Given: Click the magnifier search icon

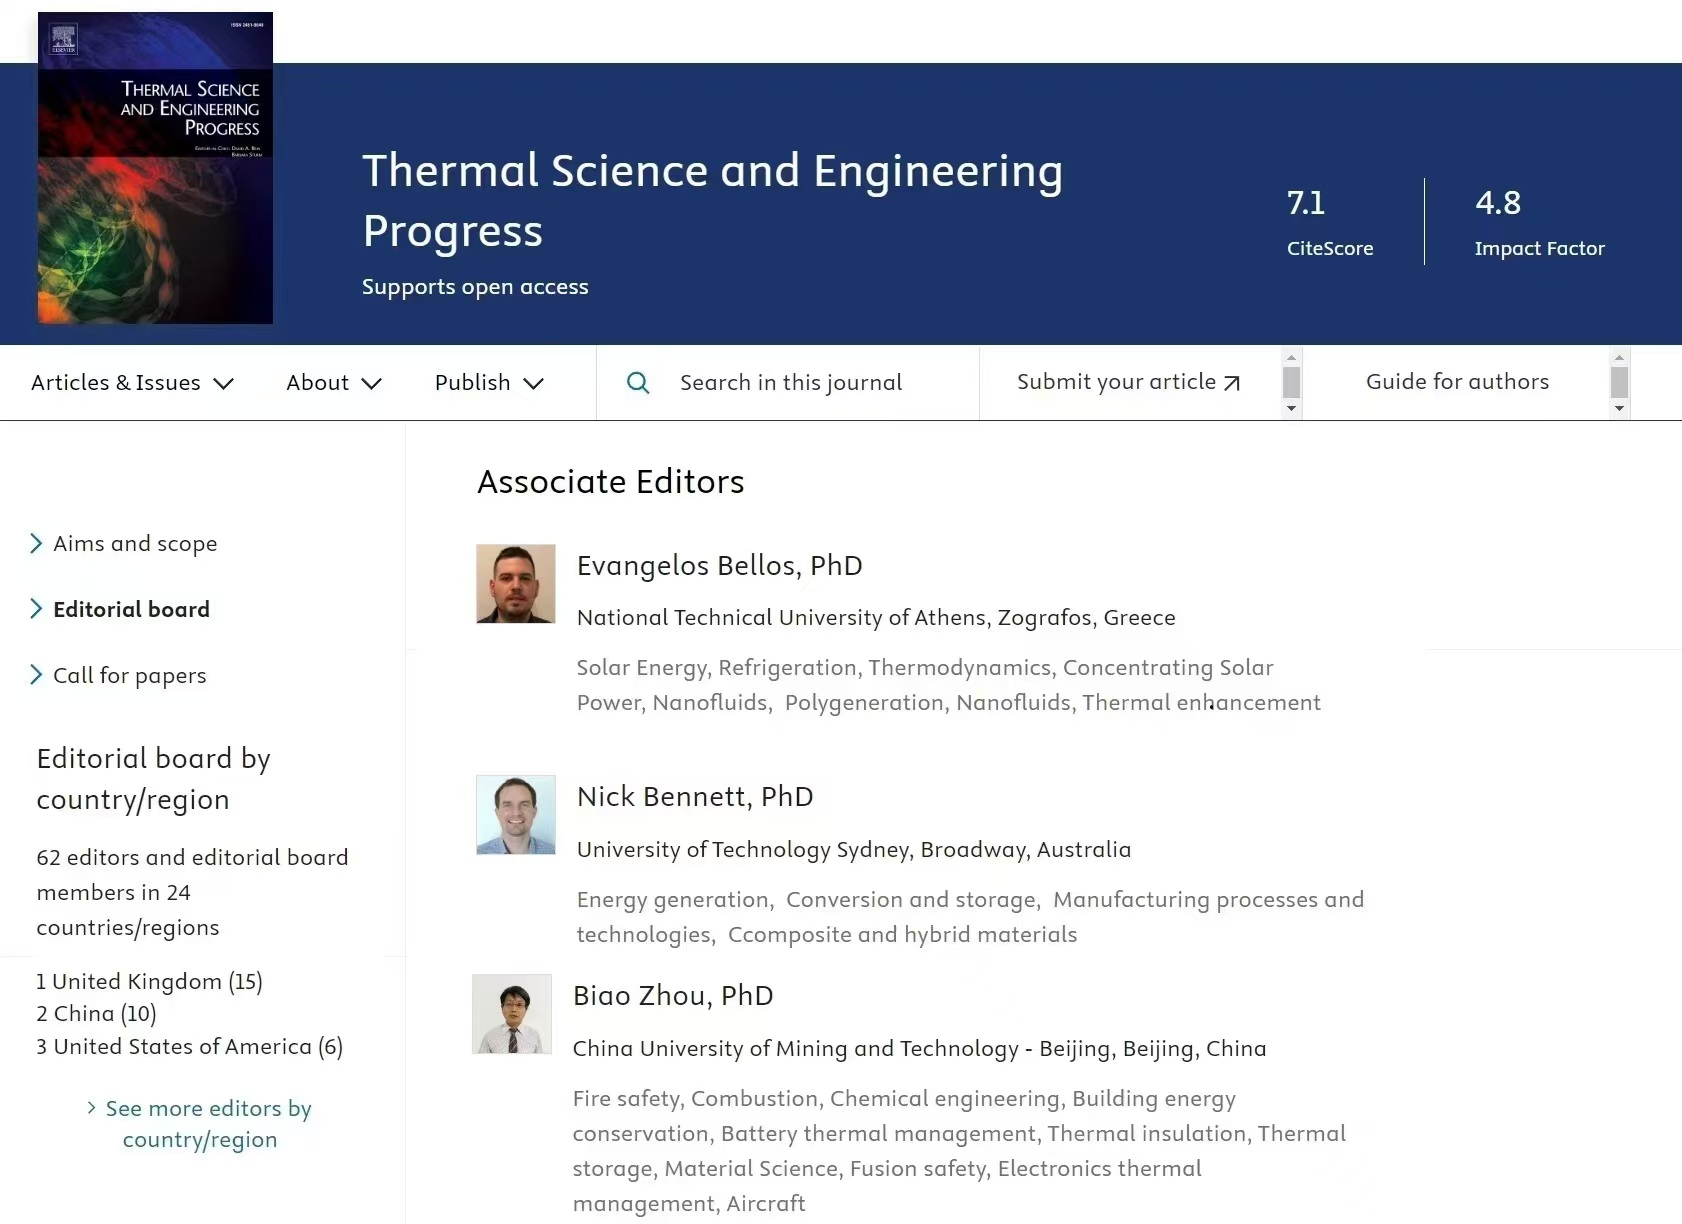Looking at the screenshot, I should point(638,383).
